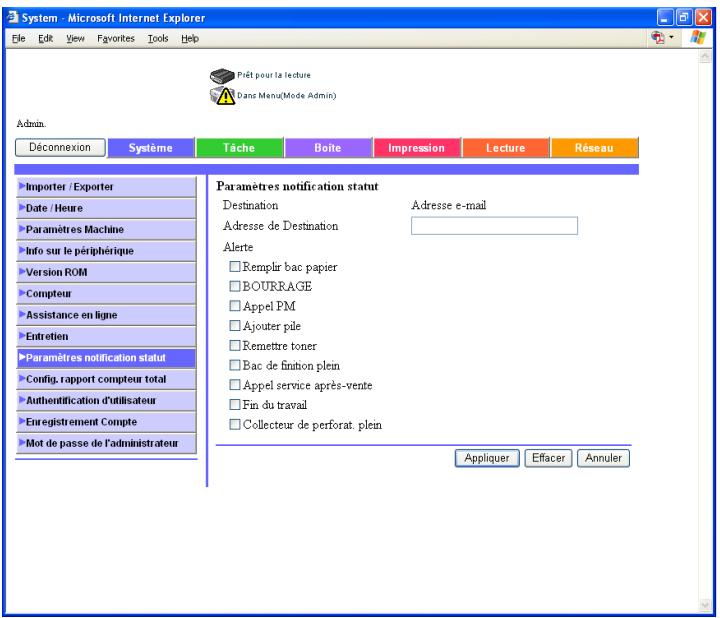
Task: Open Version ROM sidebar item
Action: (106, 272)
